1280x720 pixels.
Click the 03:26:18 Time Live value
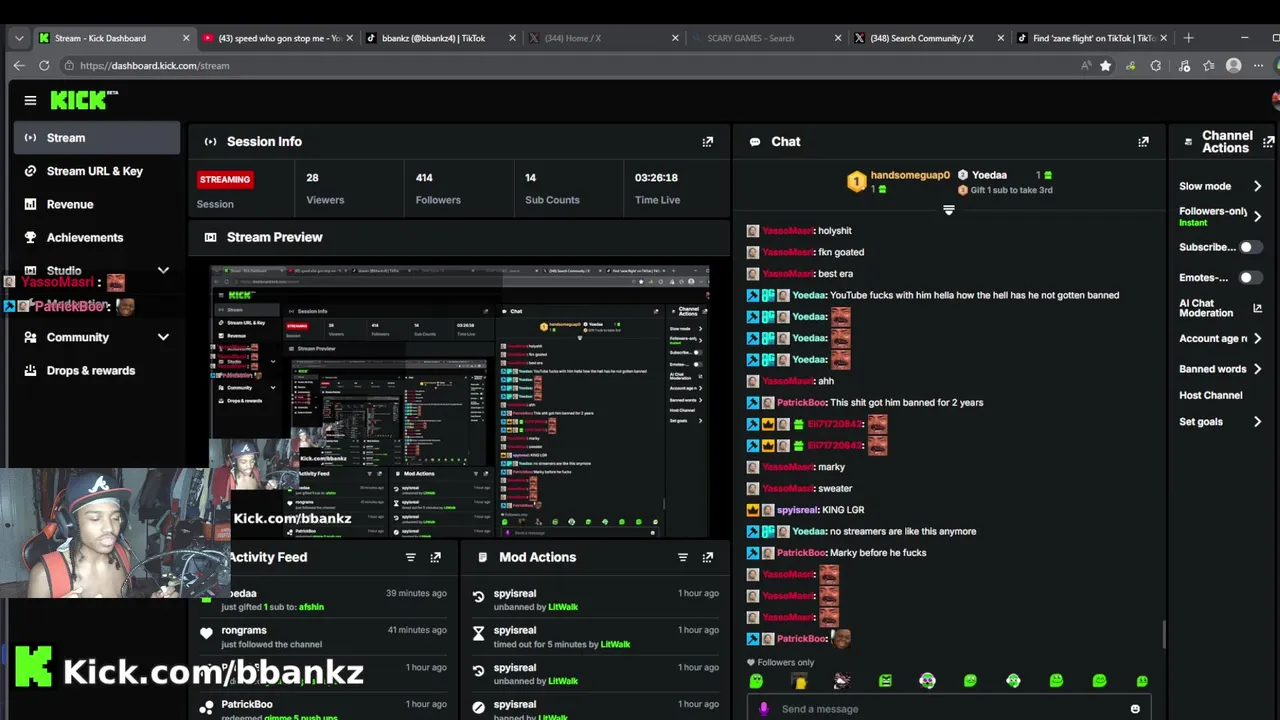[656, 178]
